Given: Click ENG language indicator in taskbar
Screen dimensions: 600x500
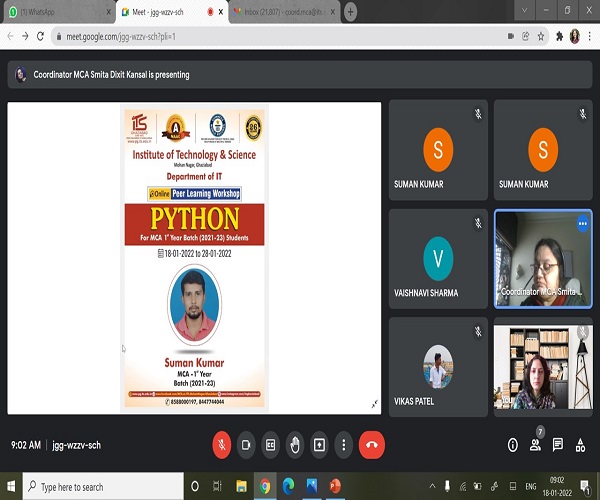Looking at the screenshot, I should pos(530,486).
